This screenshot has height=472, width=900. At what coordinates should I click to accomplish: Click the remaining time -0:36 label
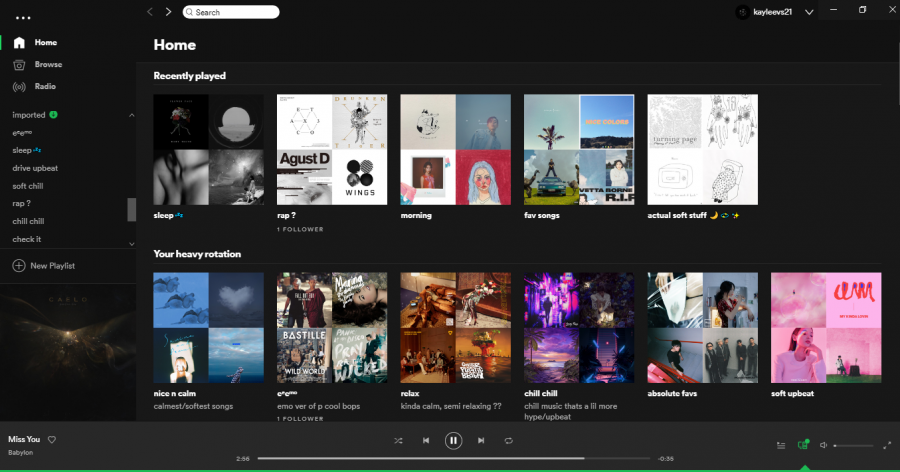pyautogui.click(x=666, y=459)
